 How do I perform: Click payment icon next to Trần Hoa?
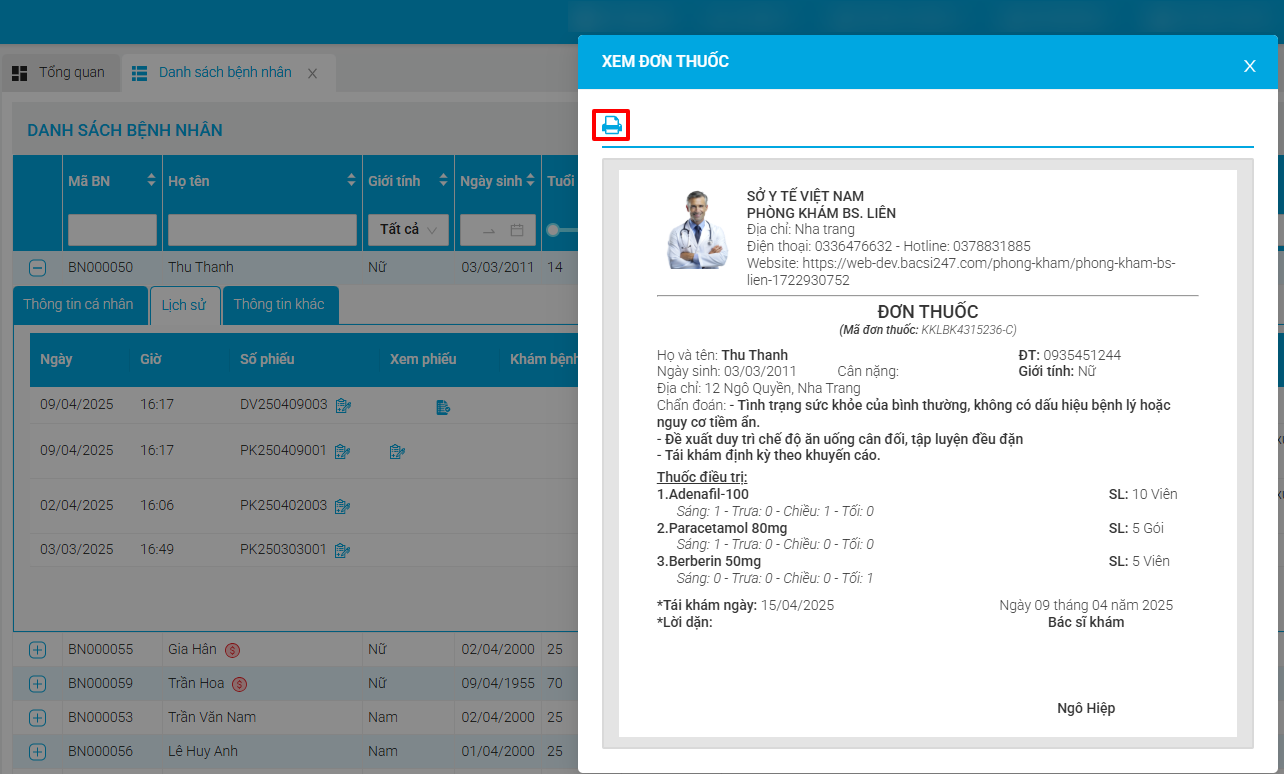(239, 684)
